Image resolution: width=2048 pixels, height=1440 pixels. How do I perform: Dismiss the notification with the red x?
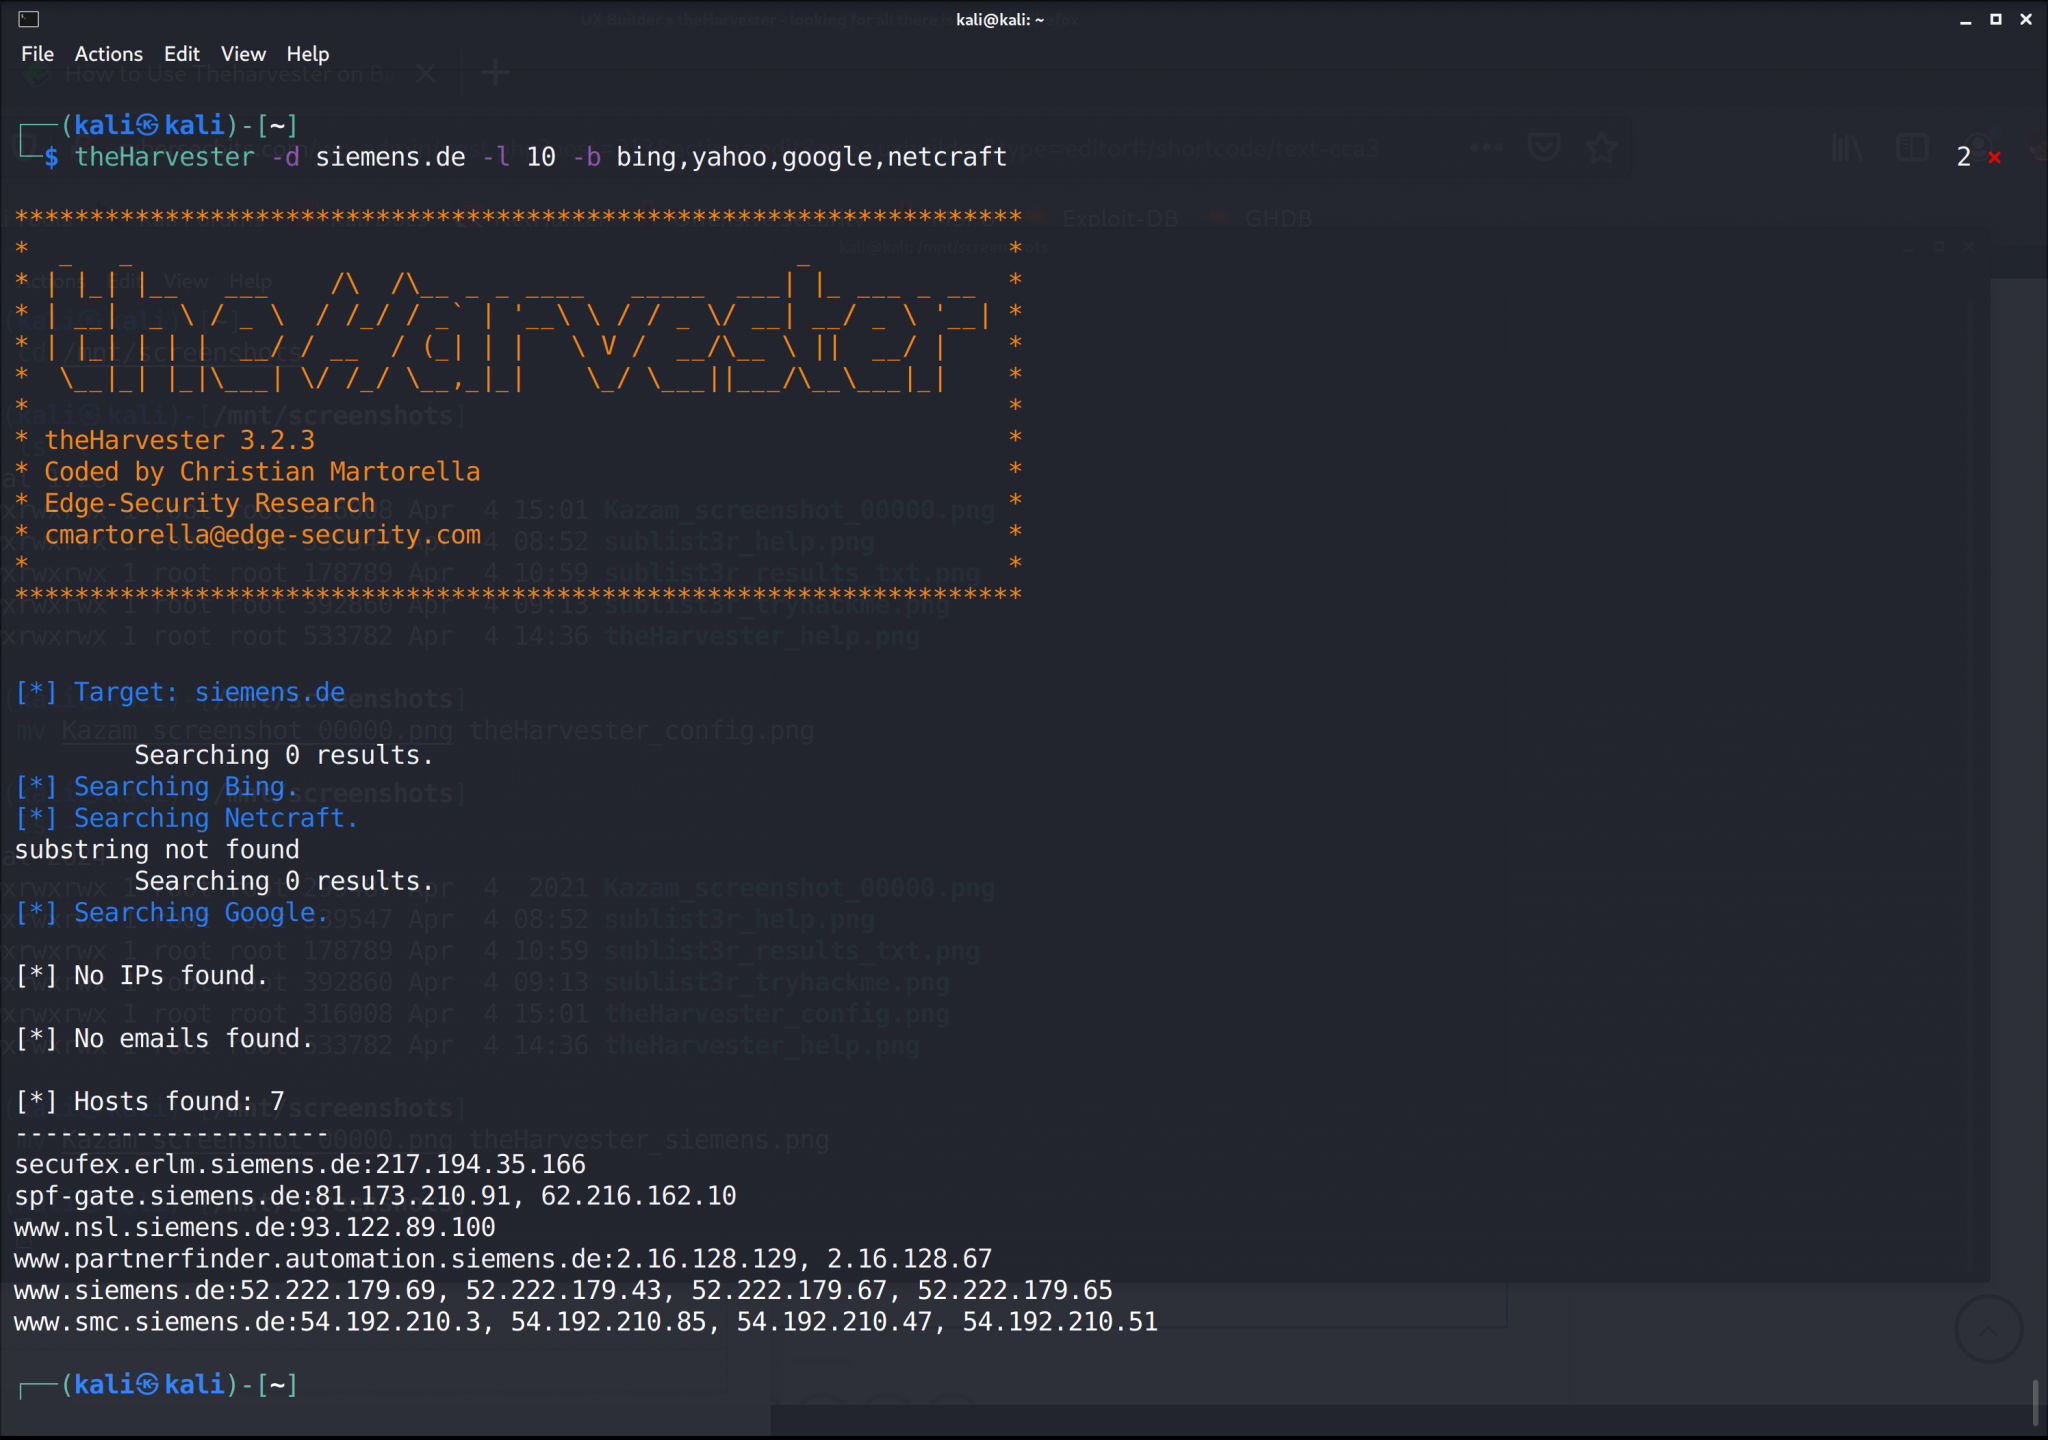(x=1993, y=157)
